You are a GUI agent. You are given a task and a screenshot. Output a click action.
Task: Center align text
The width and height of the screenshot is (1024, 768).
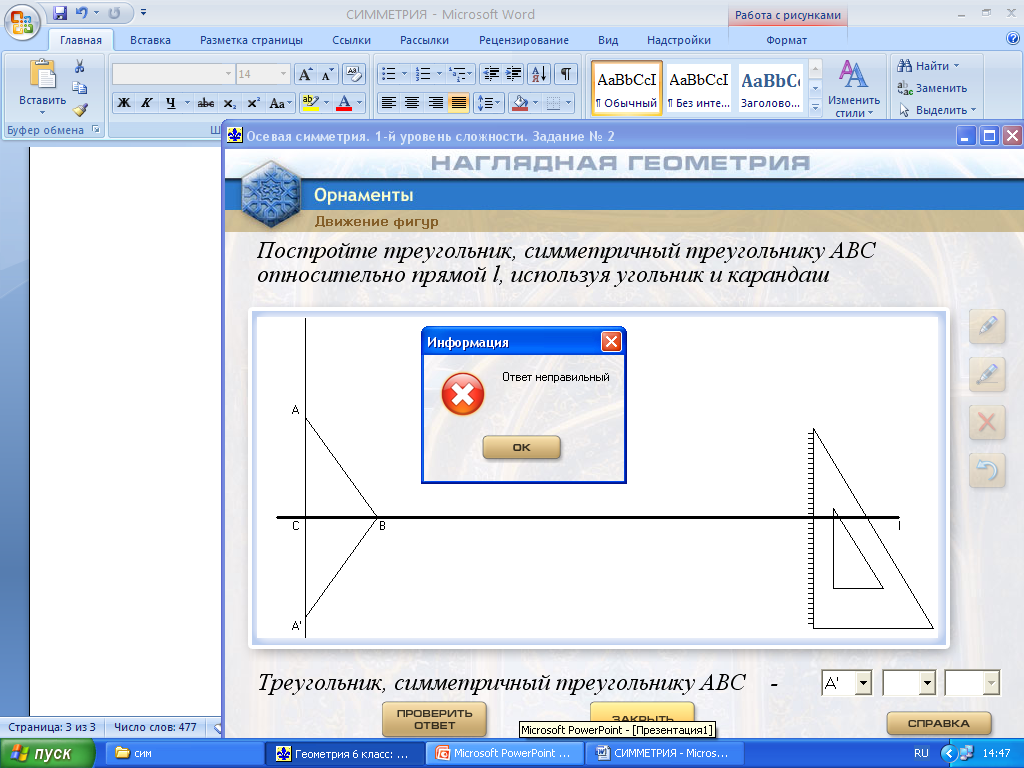click(x=411, y=103)
